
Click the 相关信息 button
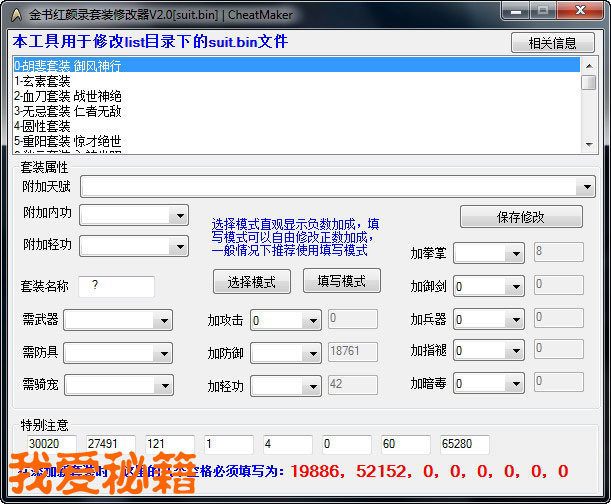[551, 43]
